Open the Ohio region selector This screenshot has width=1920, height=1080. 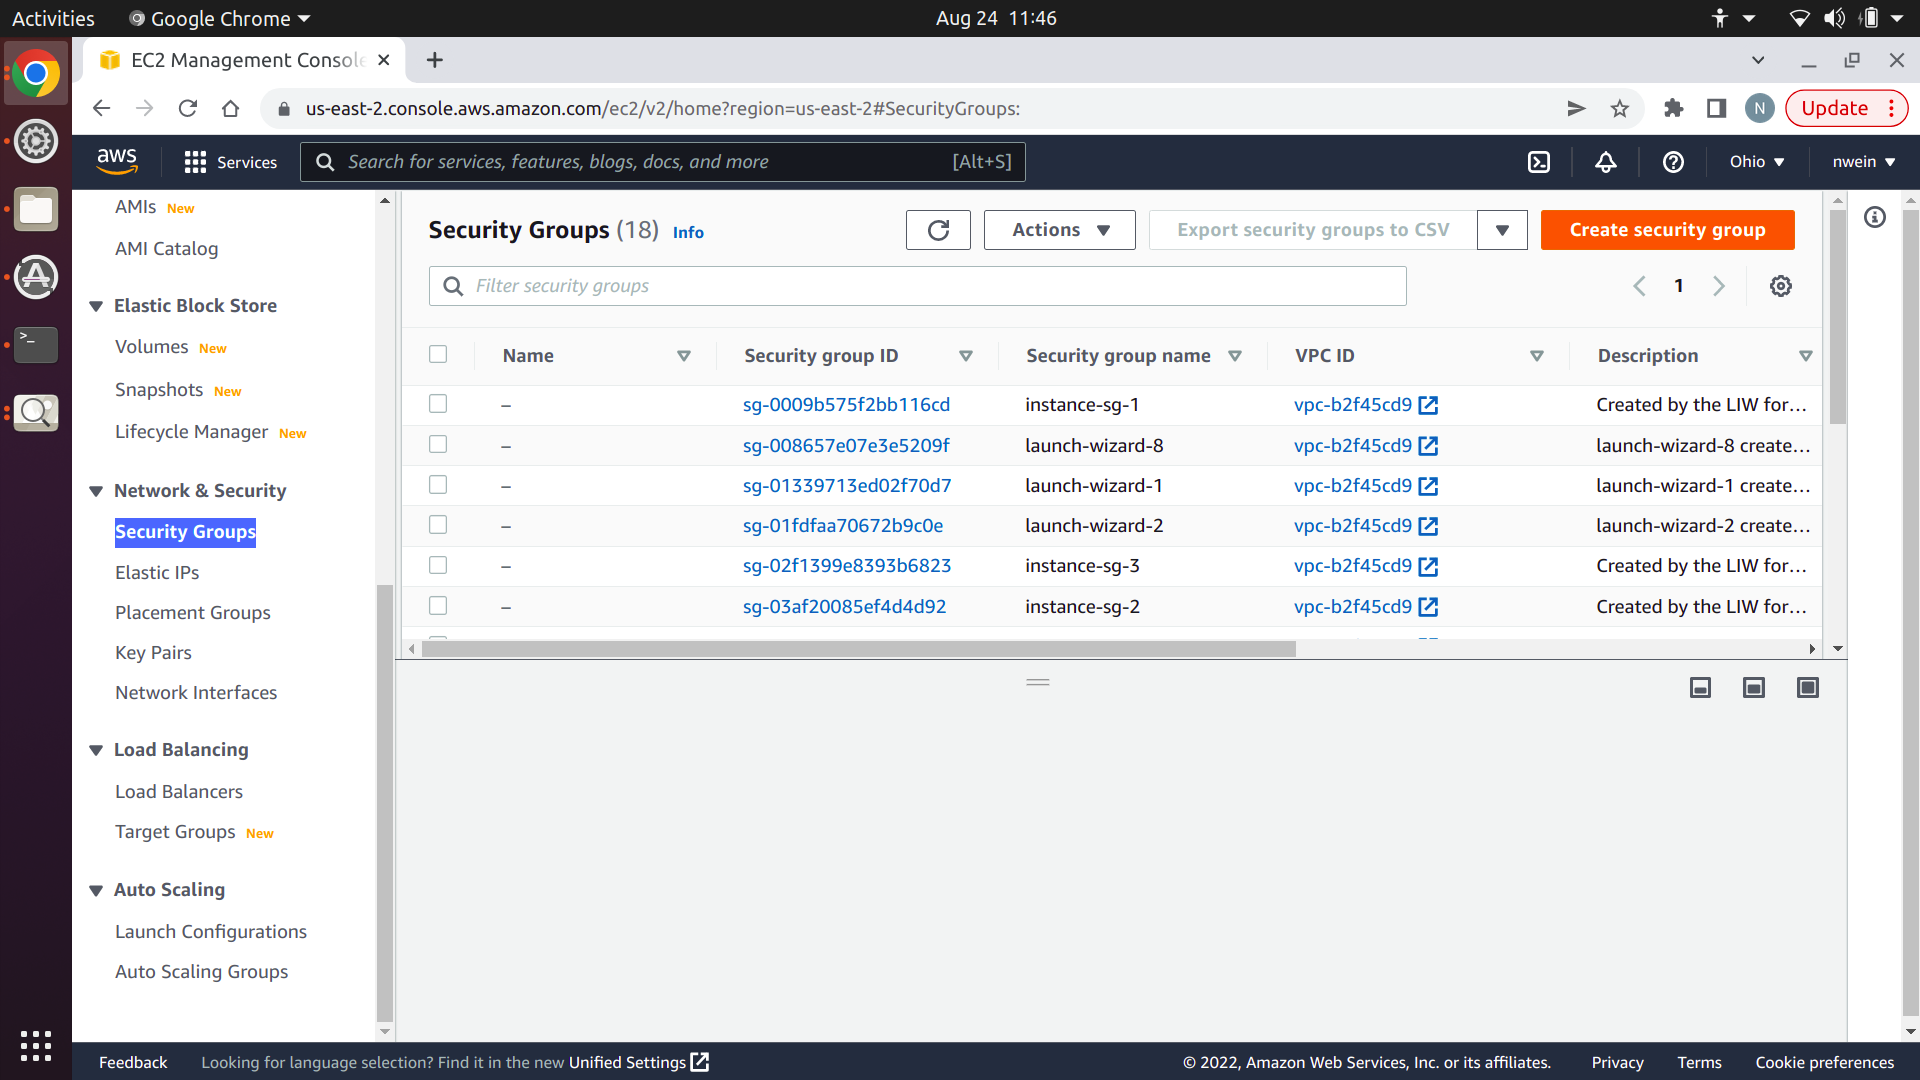pyautogui.click(x=1757, y=162)
